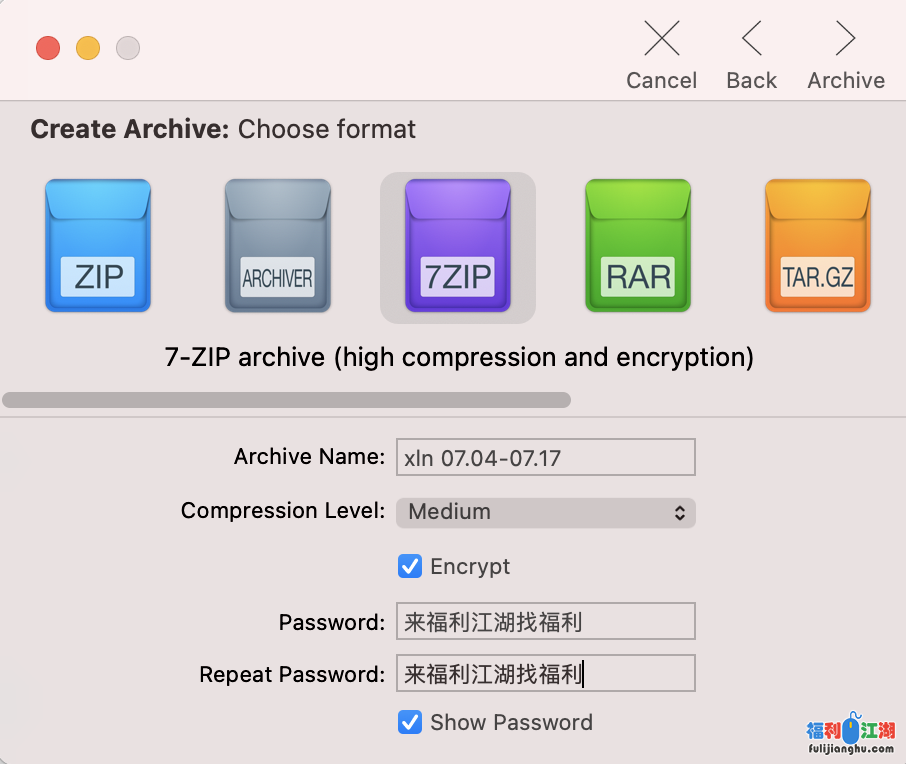Click the horizontal format list scrollbar

pyautogui.click(x=286, y=400)
